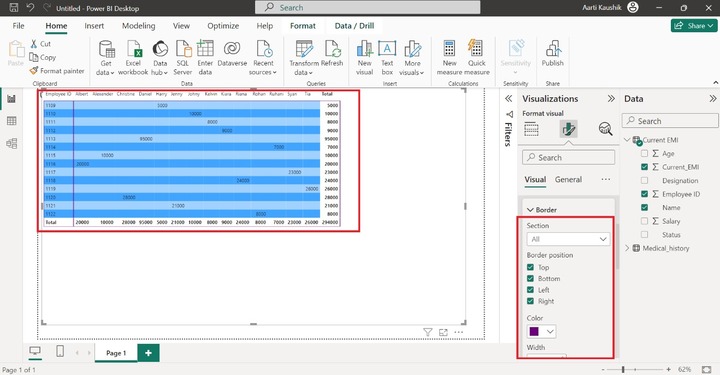
Task: Click the Redo arrow icon
Action: click(x=46, y=7)
